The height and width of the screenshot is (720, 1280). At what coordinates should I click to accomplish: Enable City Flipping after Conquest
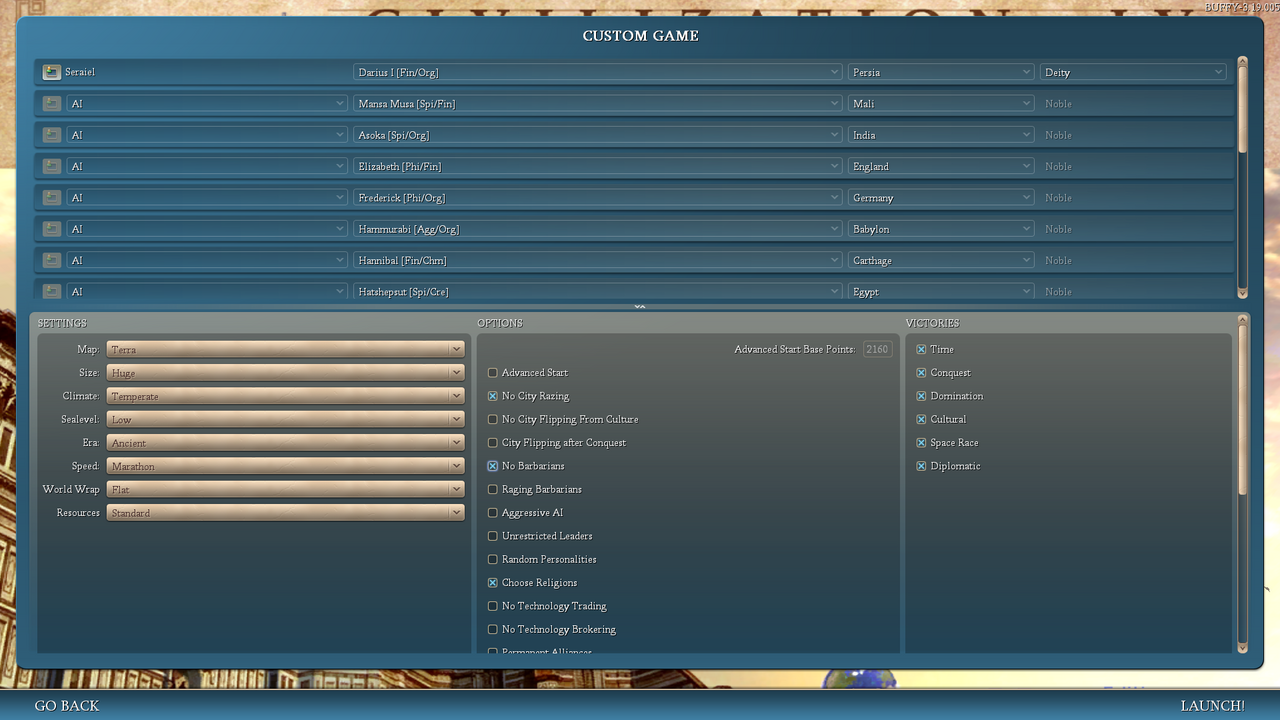(492, 443)
